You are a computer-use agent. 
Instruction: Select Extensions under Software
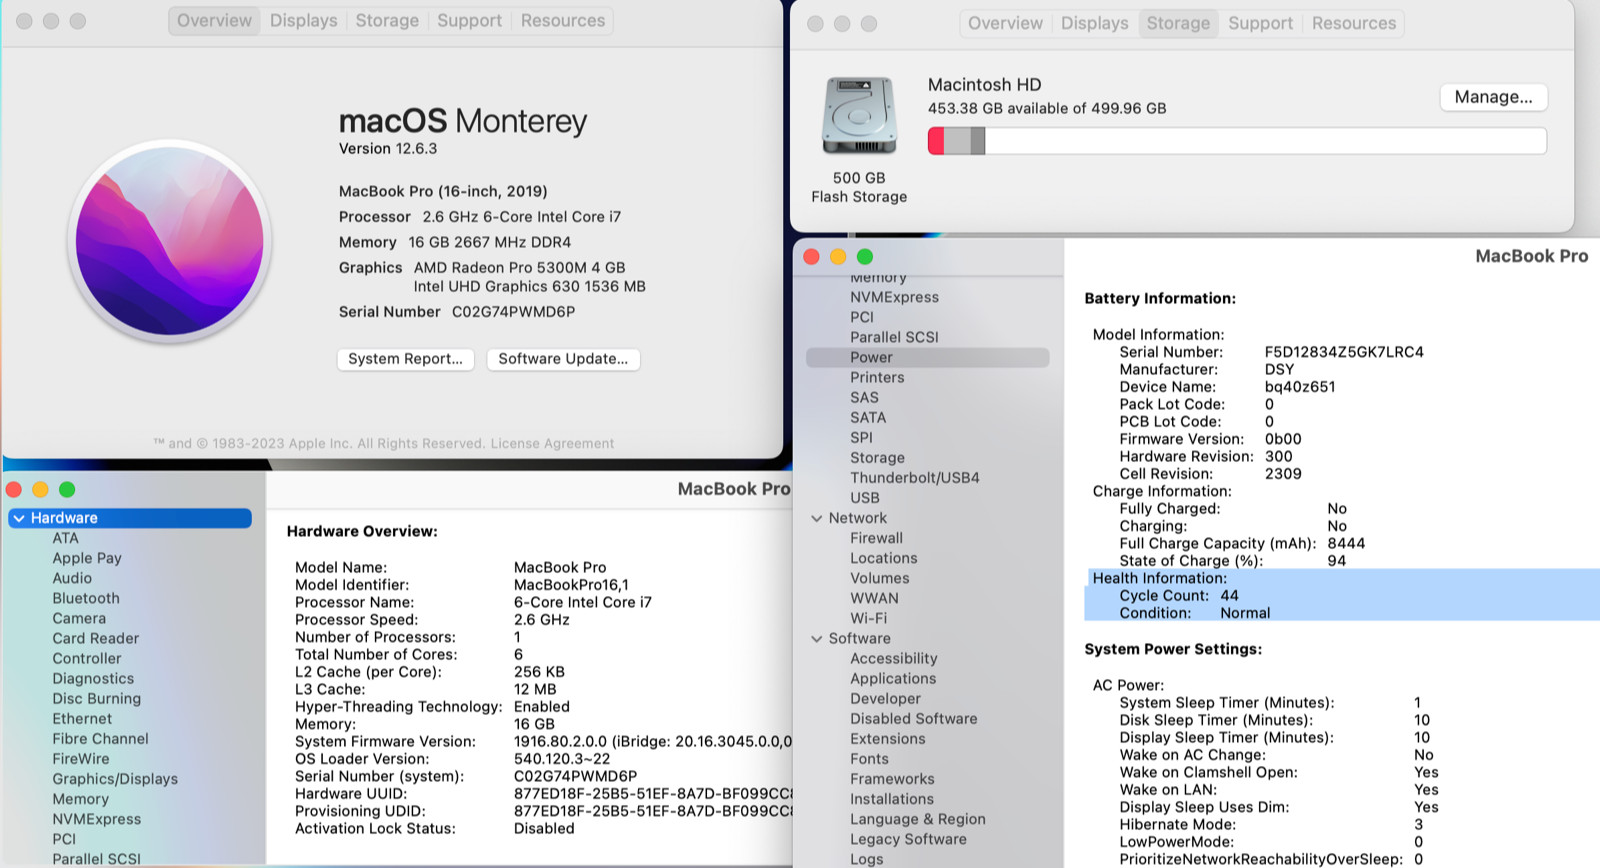[888, 738]
